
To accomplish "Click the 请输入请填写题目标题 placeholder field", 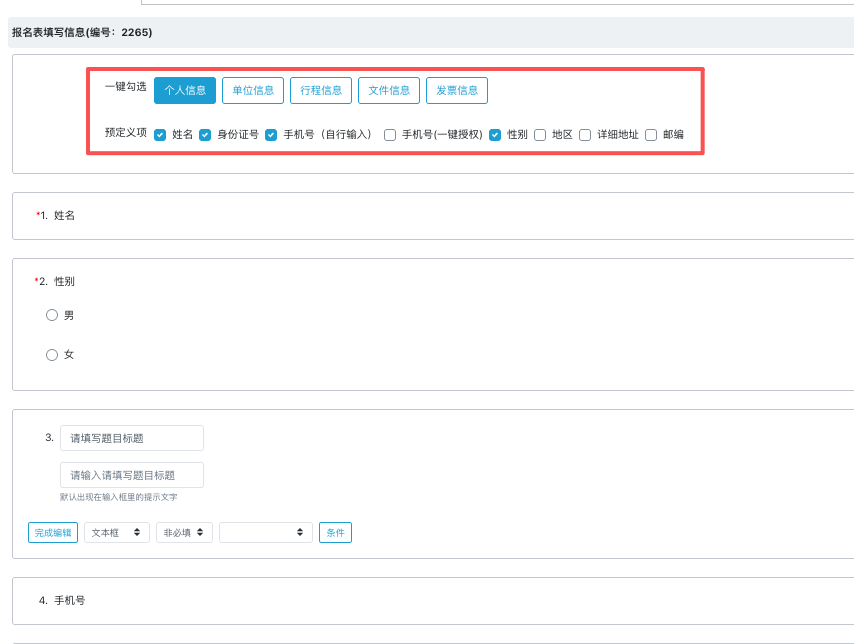I will (132, 475).
